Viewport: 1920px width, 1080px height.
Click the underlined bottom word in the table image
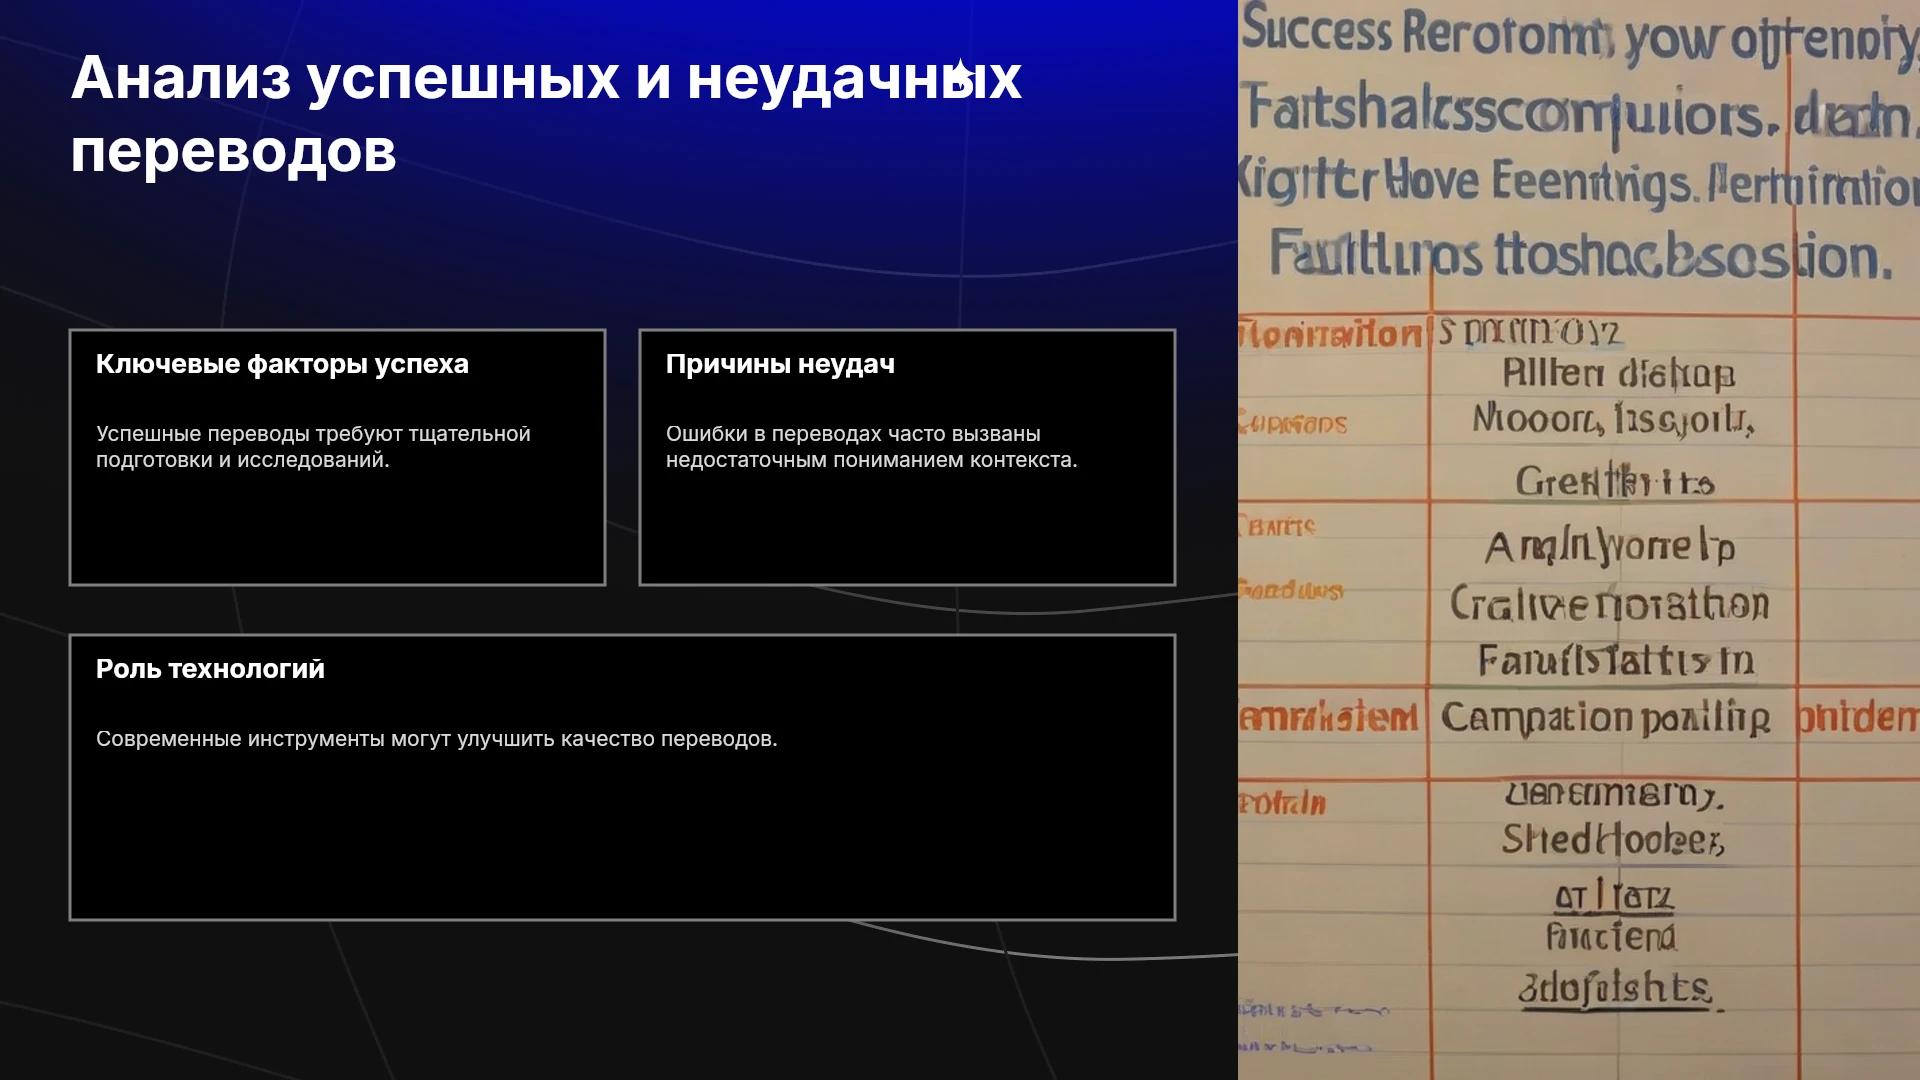pyautogui.click(x=1614, y=988)
